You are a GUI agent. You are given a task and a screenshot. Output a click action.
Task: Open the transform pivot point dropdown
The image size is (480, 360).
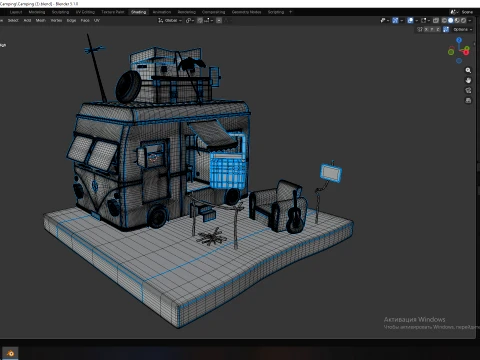[x=190, y=21]
